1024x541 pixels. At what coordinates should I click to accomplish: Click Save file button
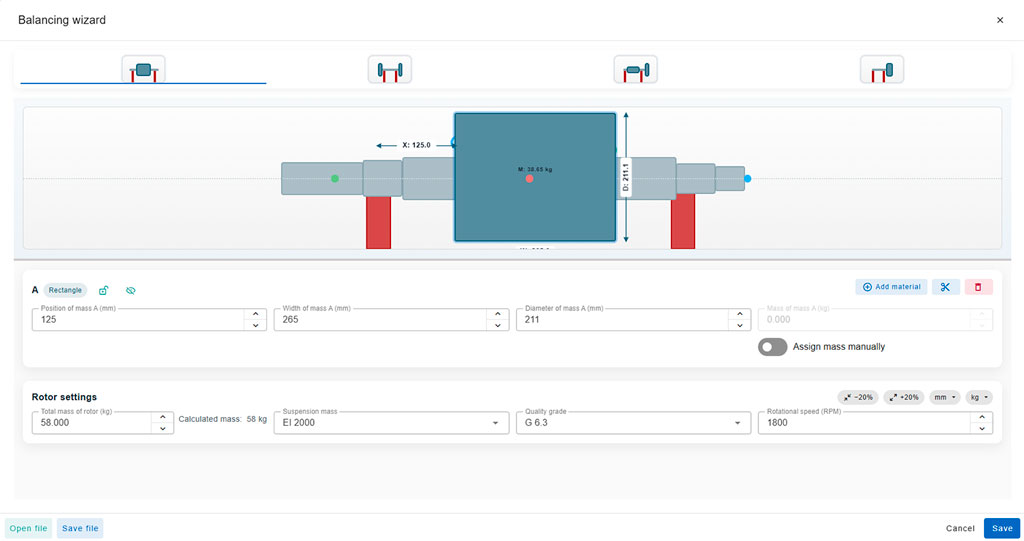click(80, 528)
